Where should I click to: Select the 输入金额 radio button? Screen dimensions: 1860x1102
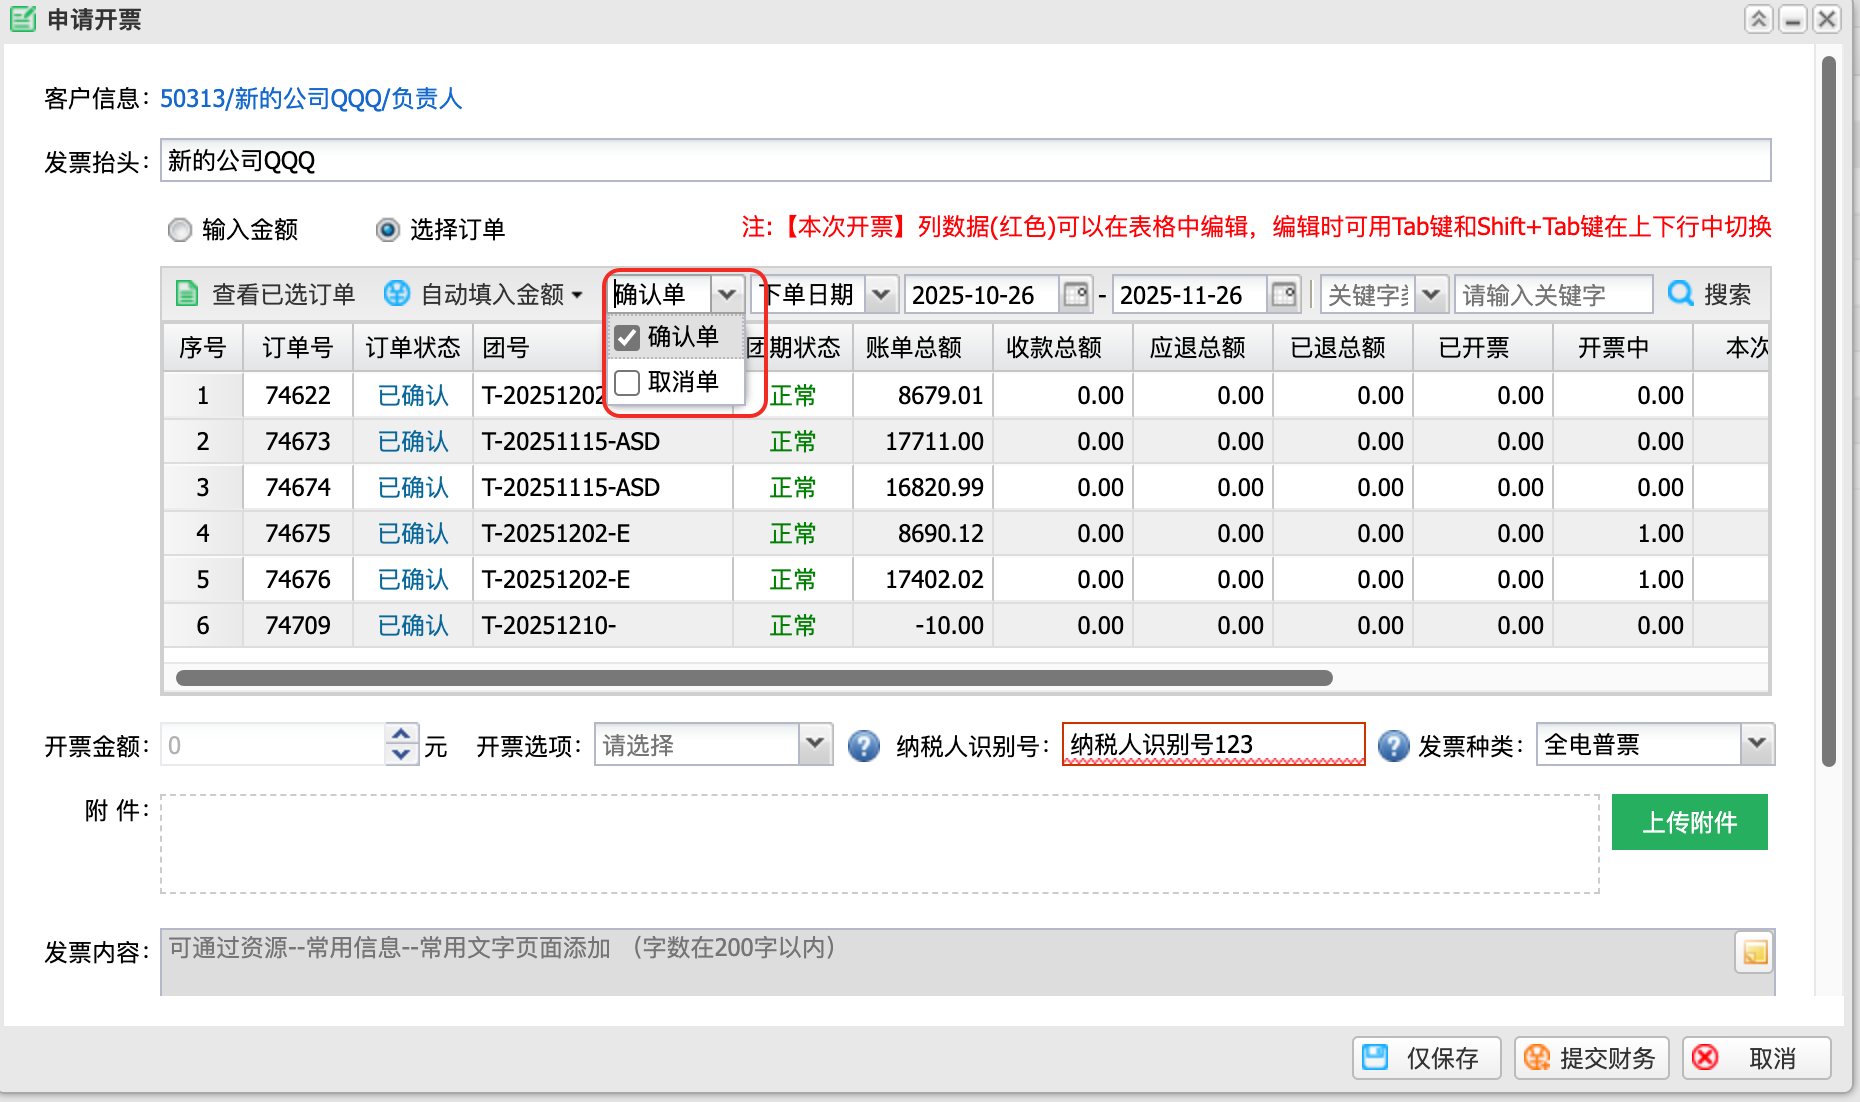click(x=180, y=230)
